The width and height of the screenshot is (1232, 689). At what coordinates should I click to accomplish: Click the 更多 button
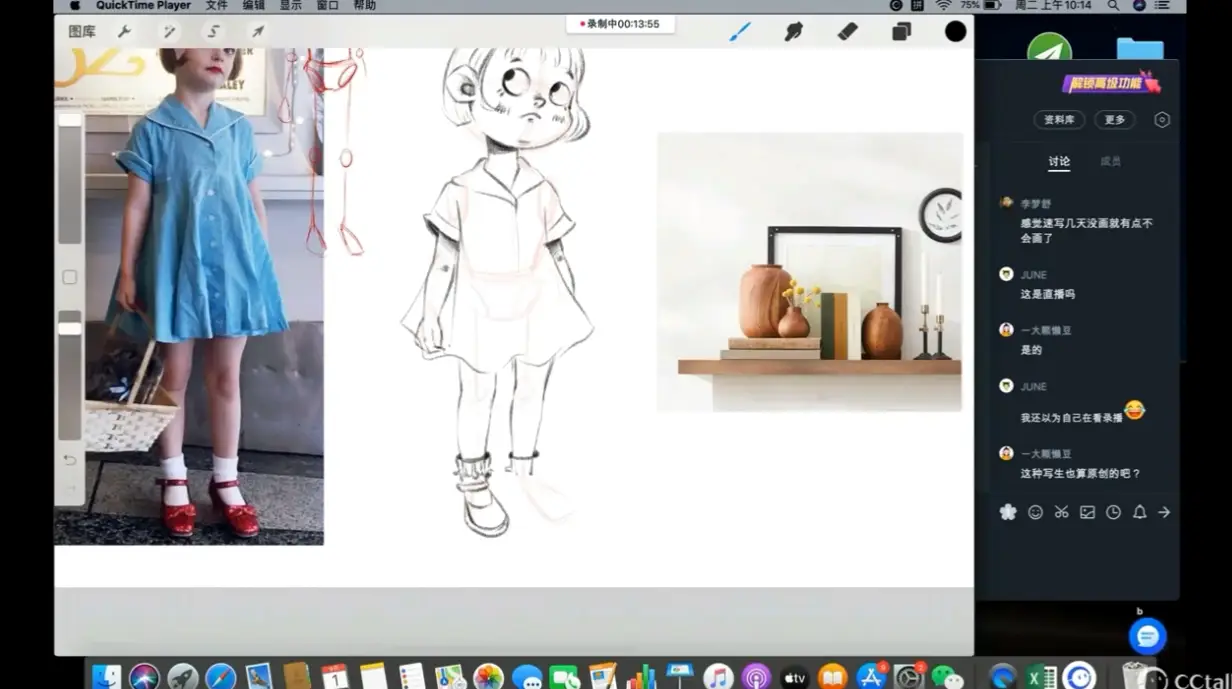pos(1114,119)
